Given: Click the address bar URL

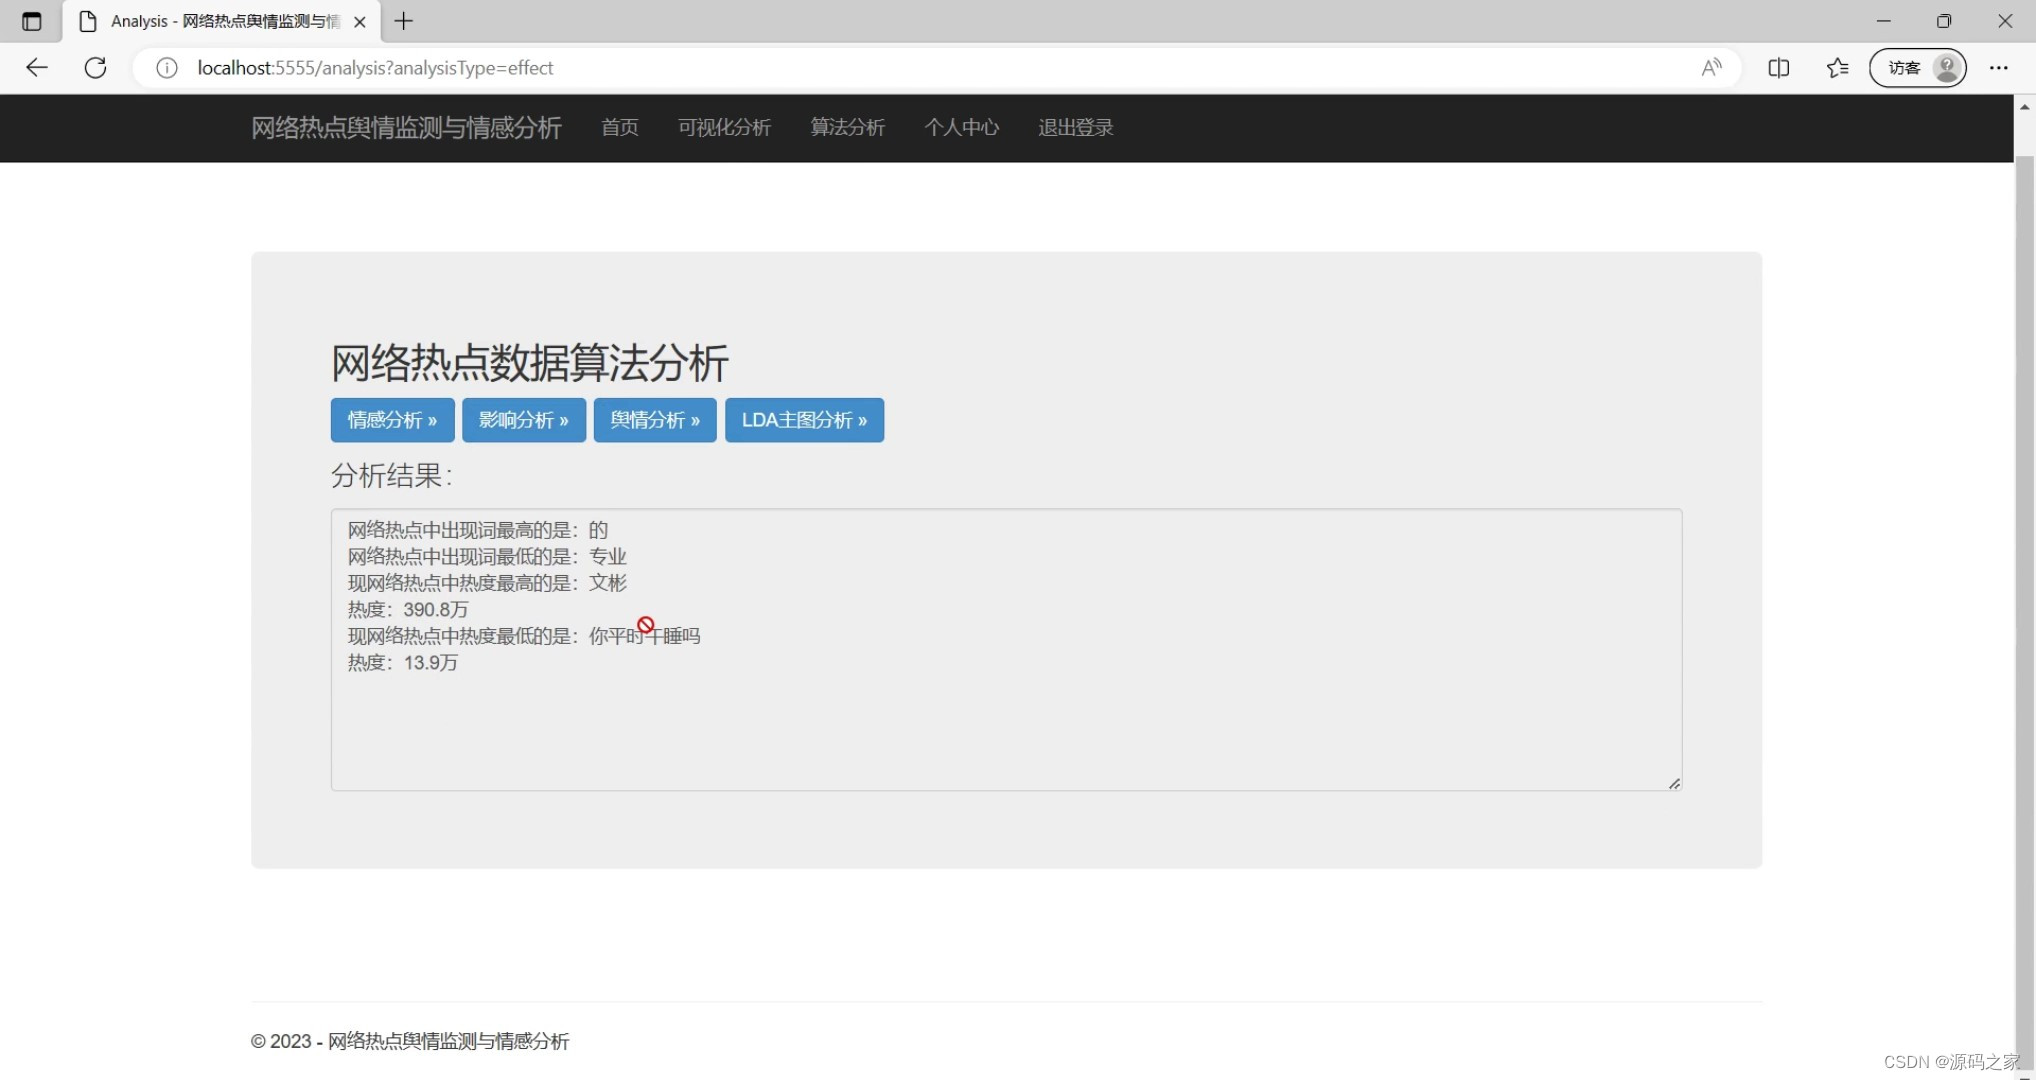Looking at the screenshot, I should (x=375, y=68).
